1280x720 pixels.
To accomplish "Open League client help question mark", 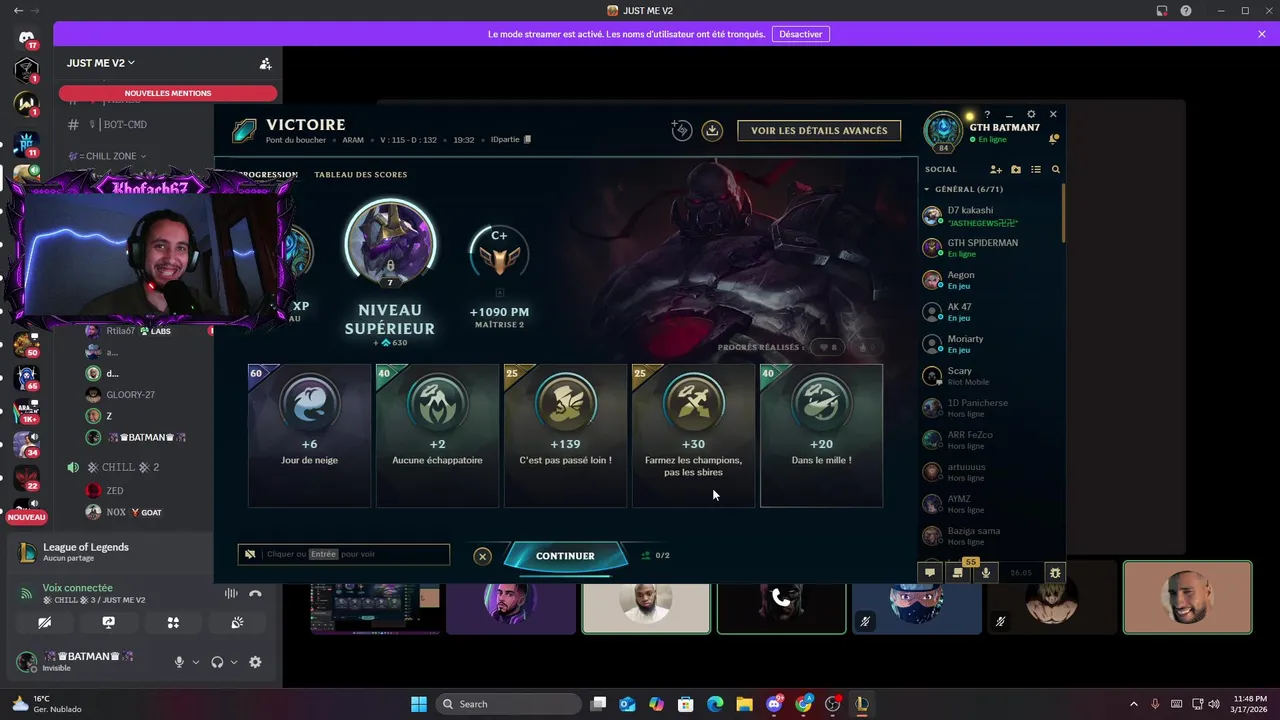I will [987, 115].
